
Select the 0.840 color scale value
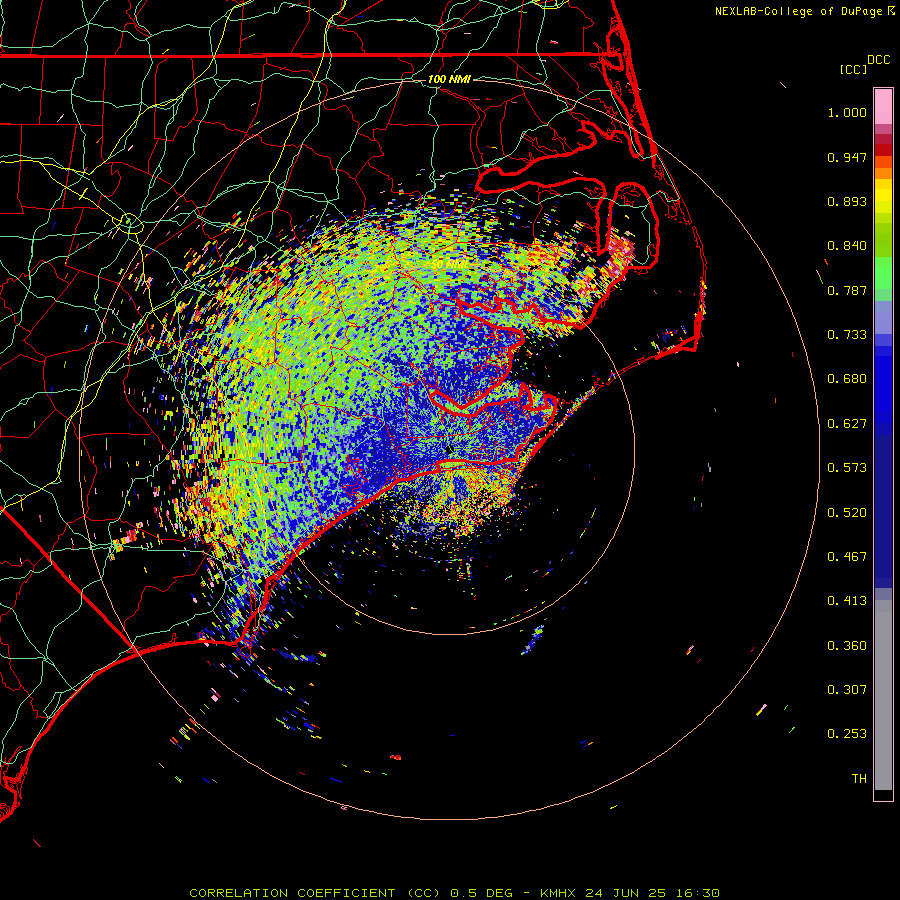tap(847, 246)
